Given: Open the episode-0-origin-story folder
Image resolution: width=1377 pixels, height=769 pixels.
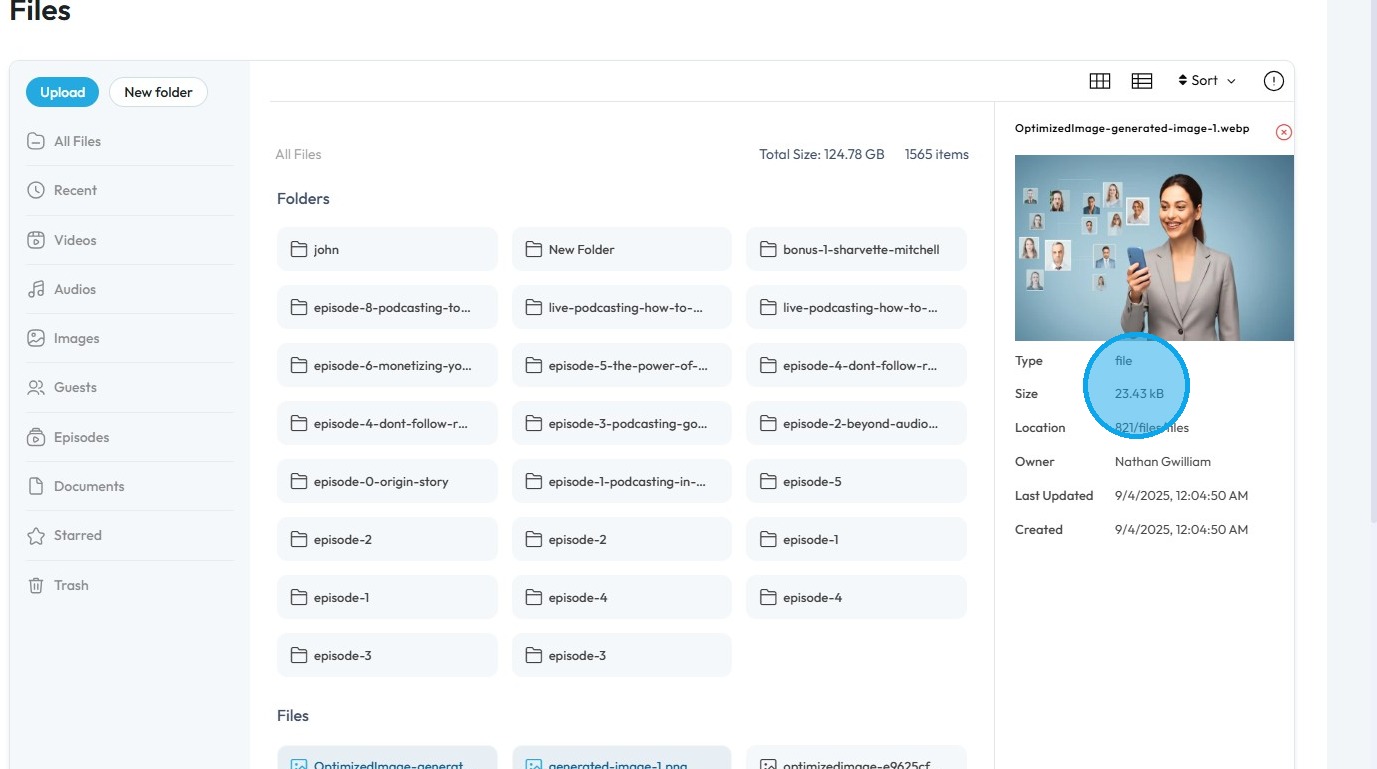Looking at the screenshot, I should (387, 481).
